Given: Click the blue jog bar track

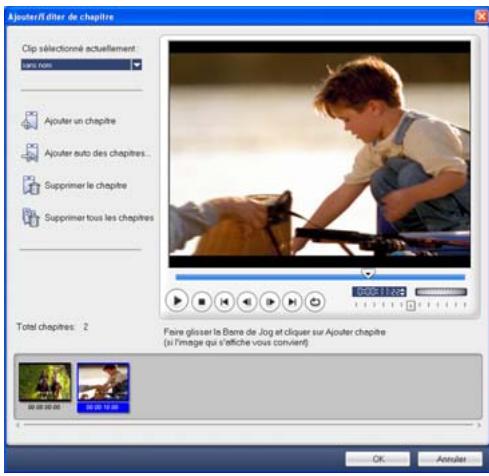Looking at the screenshot, I should pos(320,277).
